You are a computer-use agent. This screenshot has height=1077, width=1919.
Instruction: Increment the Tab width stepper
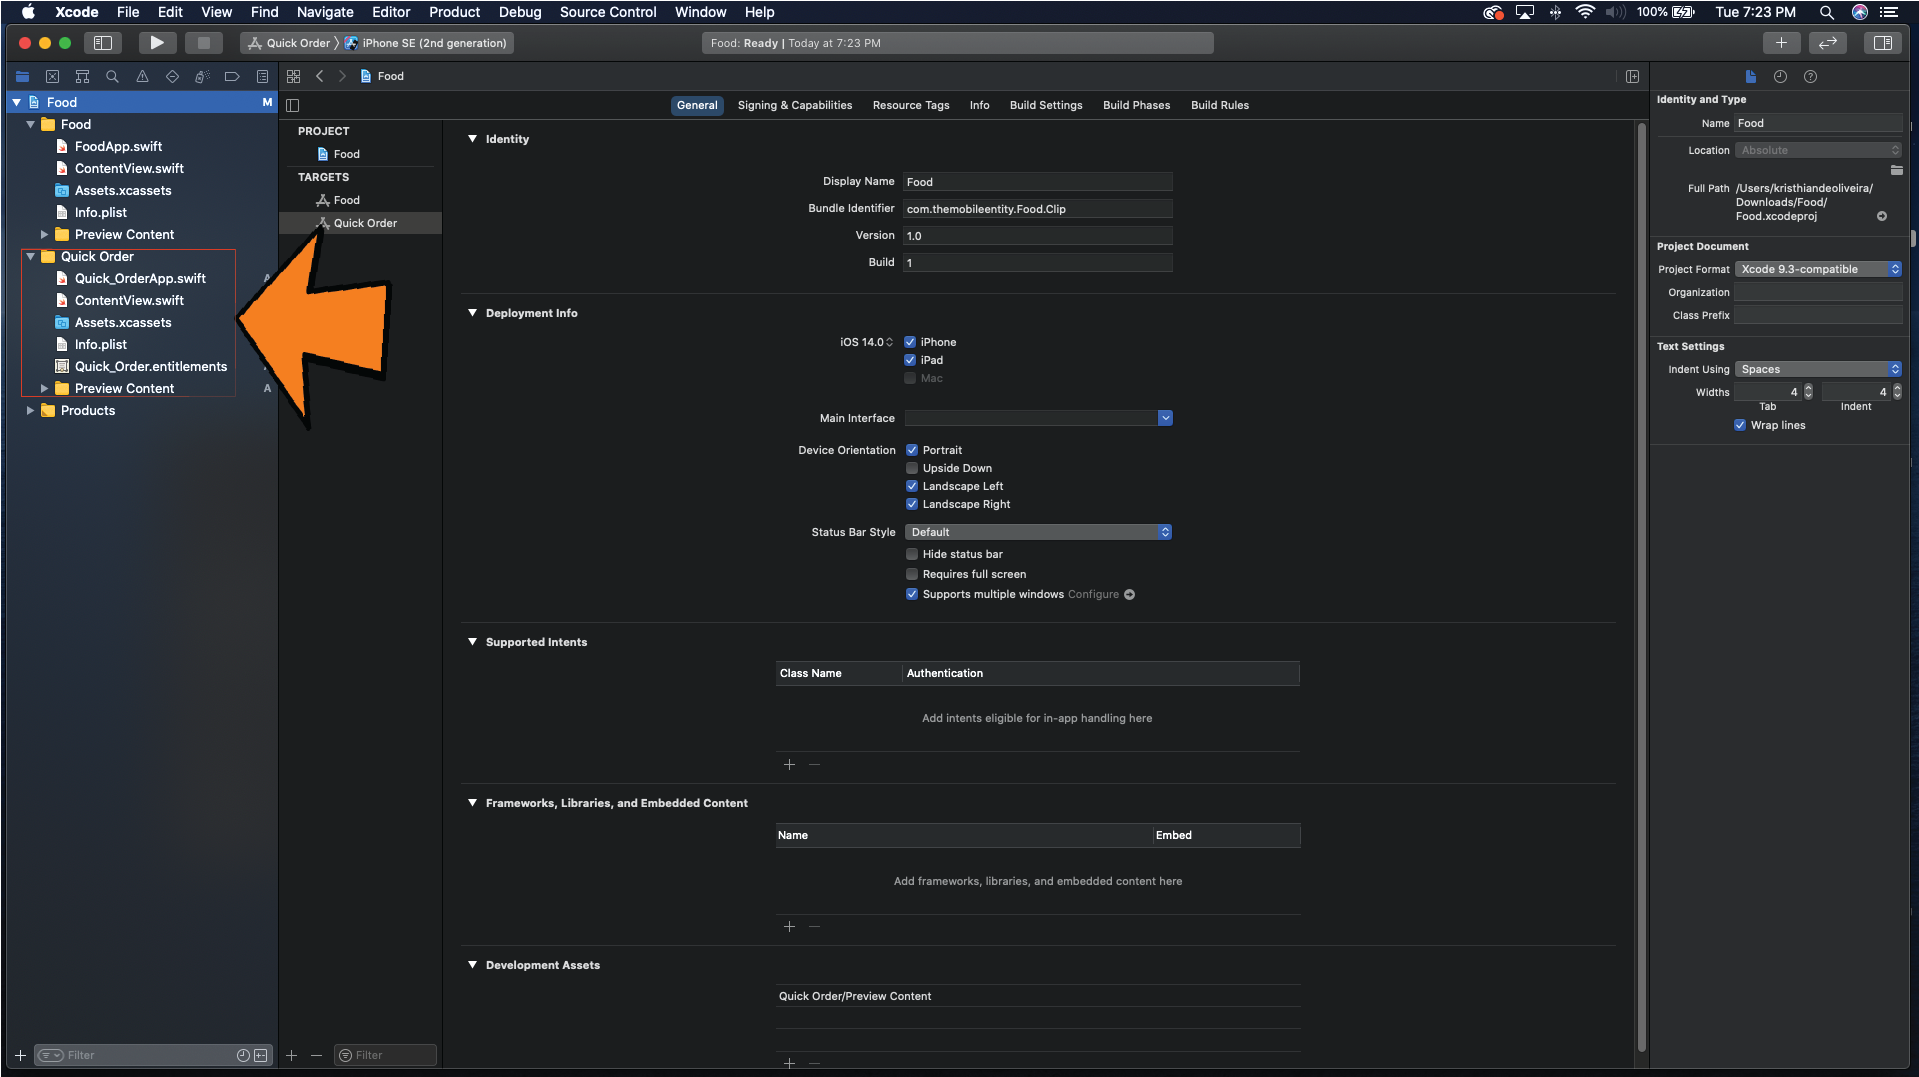point(1808,388)
